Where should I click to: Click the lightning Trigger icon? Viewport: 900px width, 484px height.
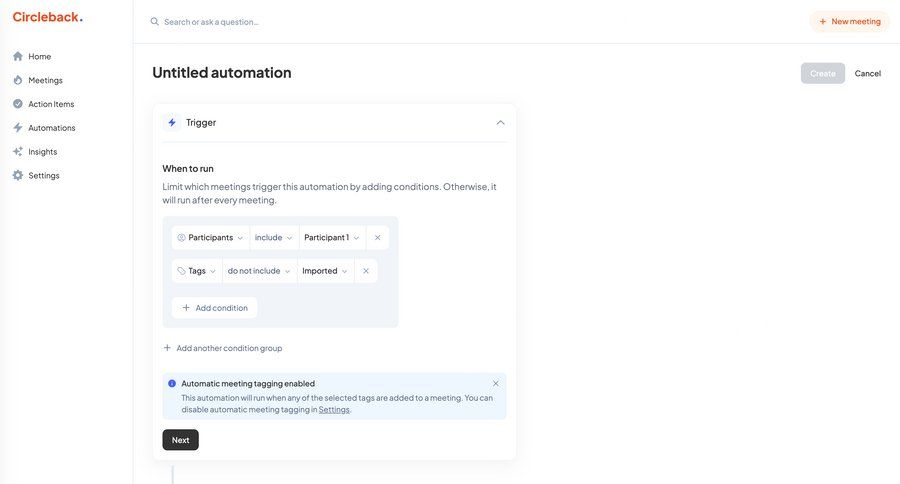click(172, 123)
